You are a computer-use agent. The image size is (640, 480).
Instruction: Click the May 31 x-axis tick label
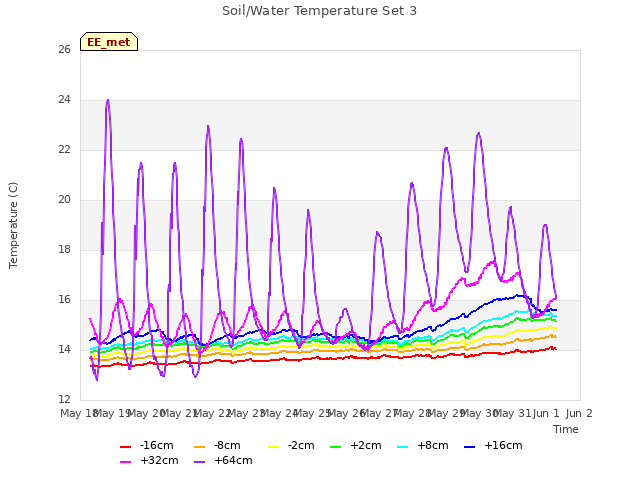point(512,413)
